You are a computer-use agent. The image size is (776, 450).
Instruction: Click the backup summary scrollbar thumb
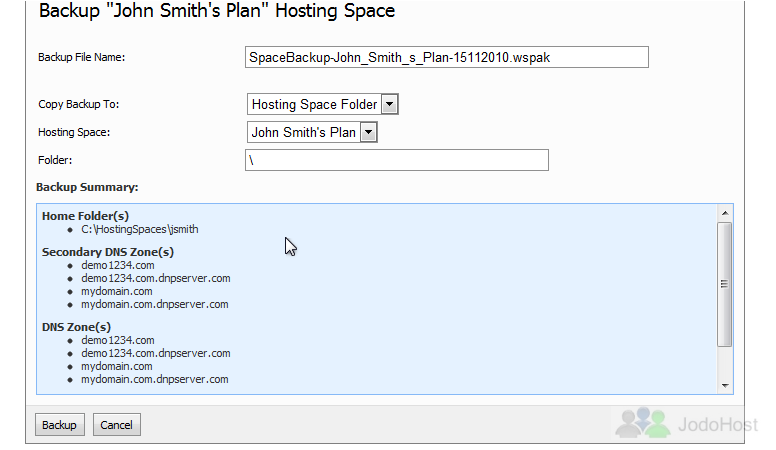tap(725, 284)
